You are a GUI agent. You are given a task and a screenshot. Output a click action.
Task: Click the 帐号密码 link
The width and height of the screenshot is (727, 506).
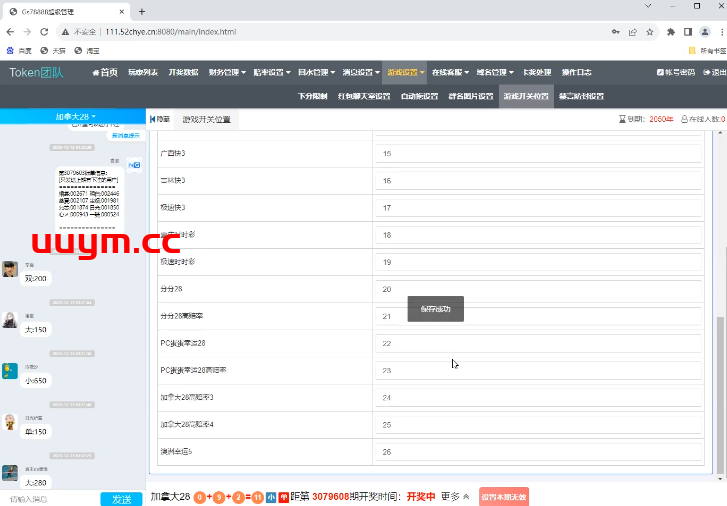[x=675, y=72]
